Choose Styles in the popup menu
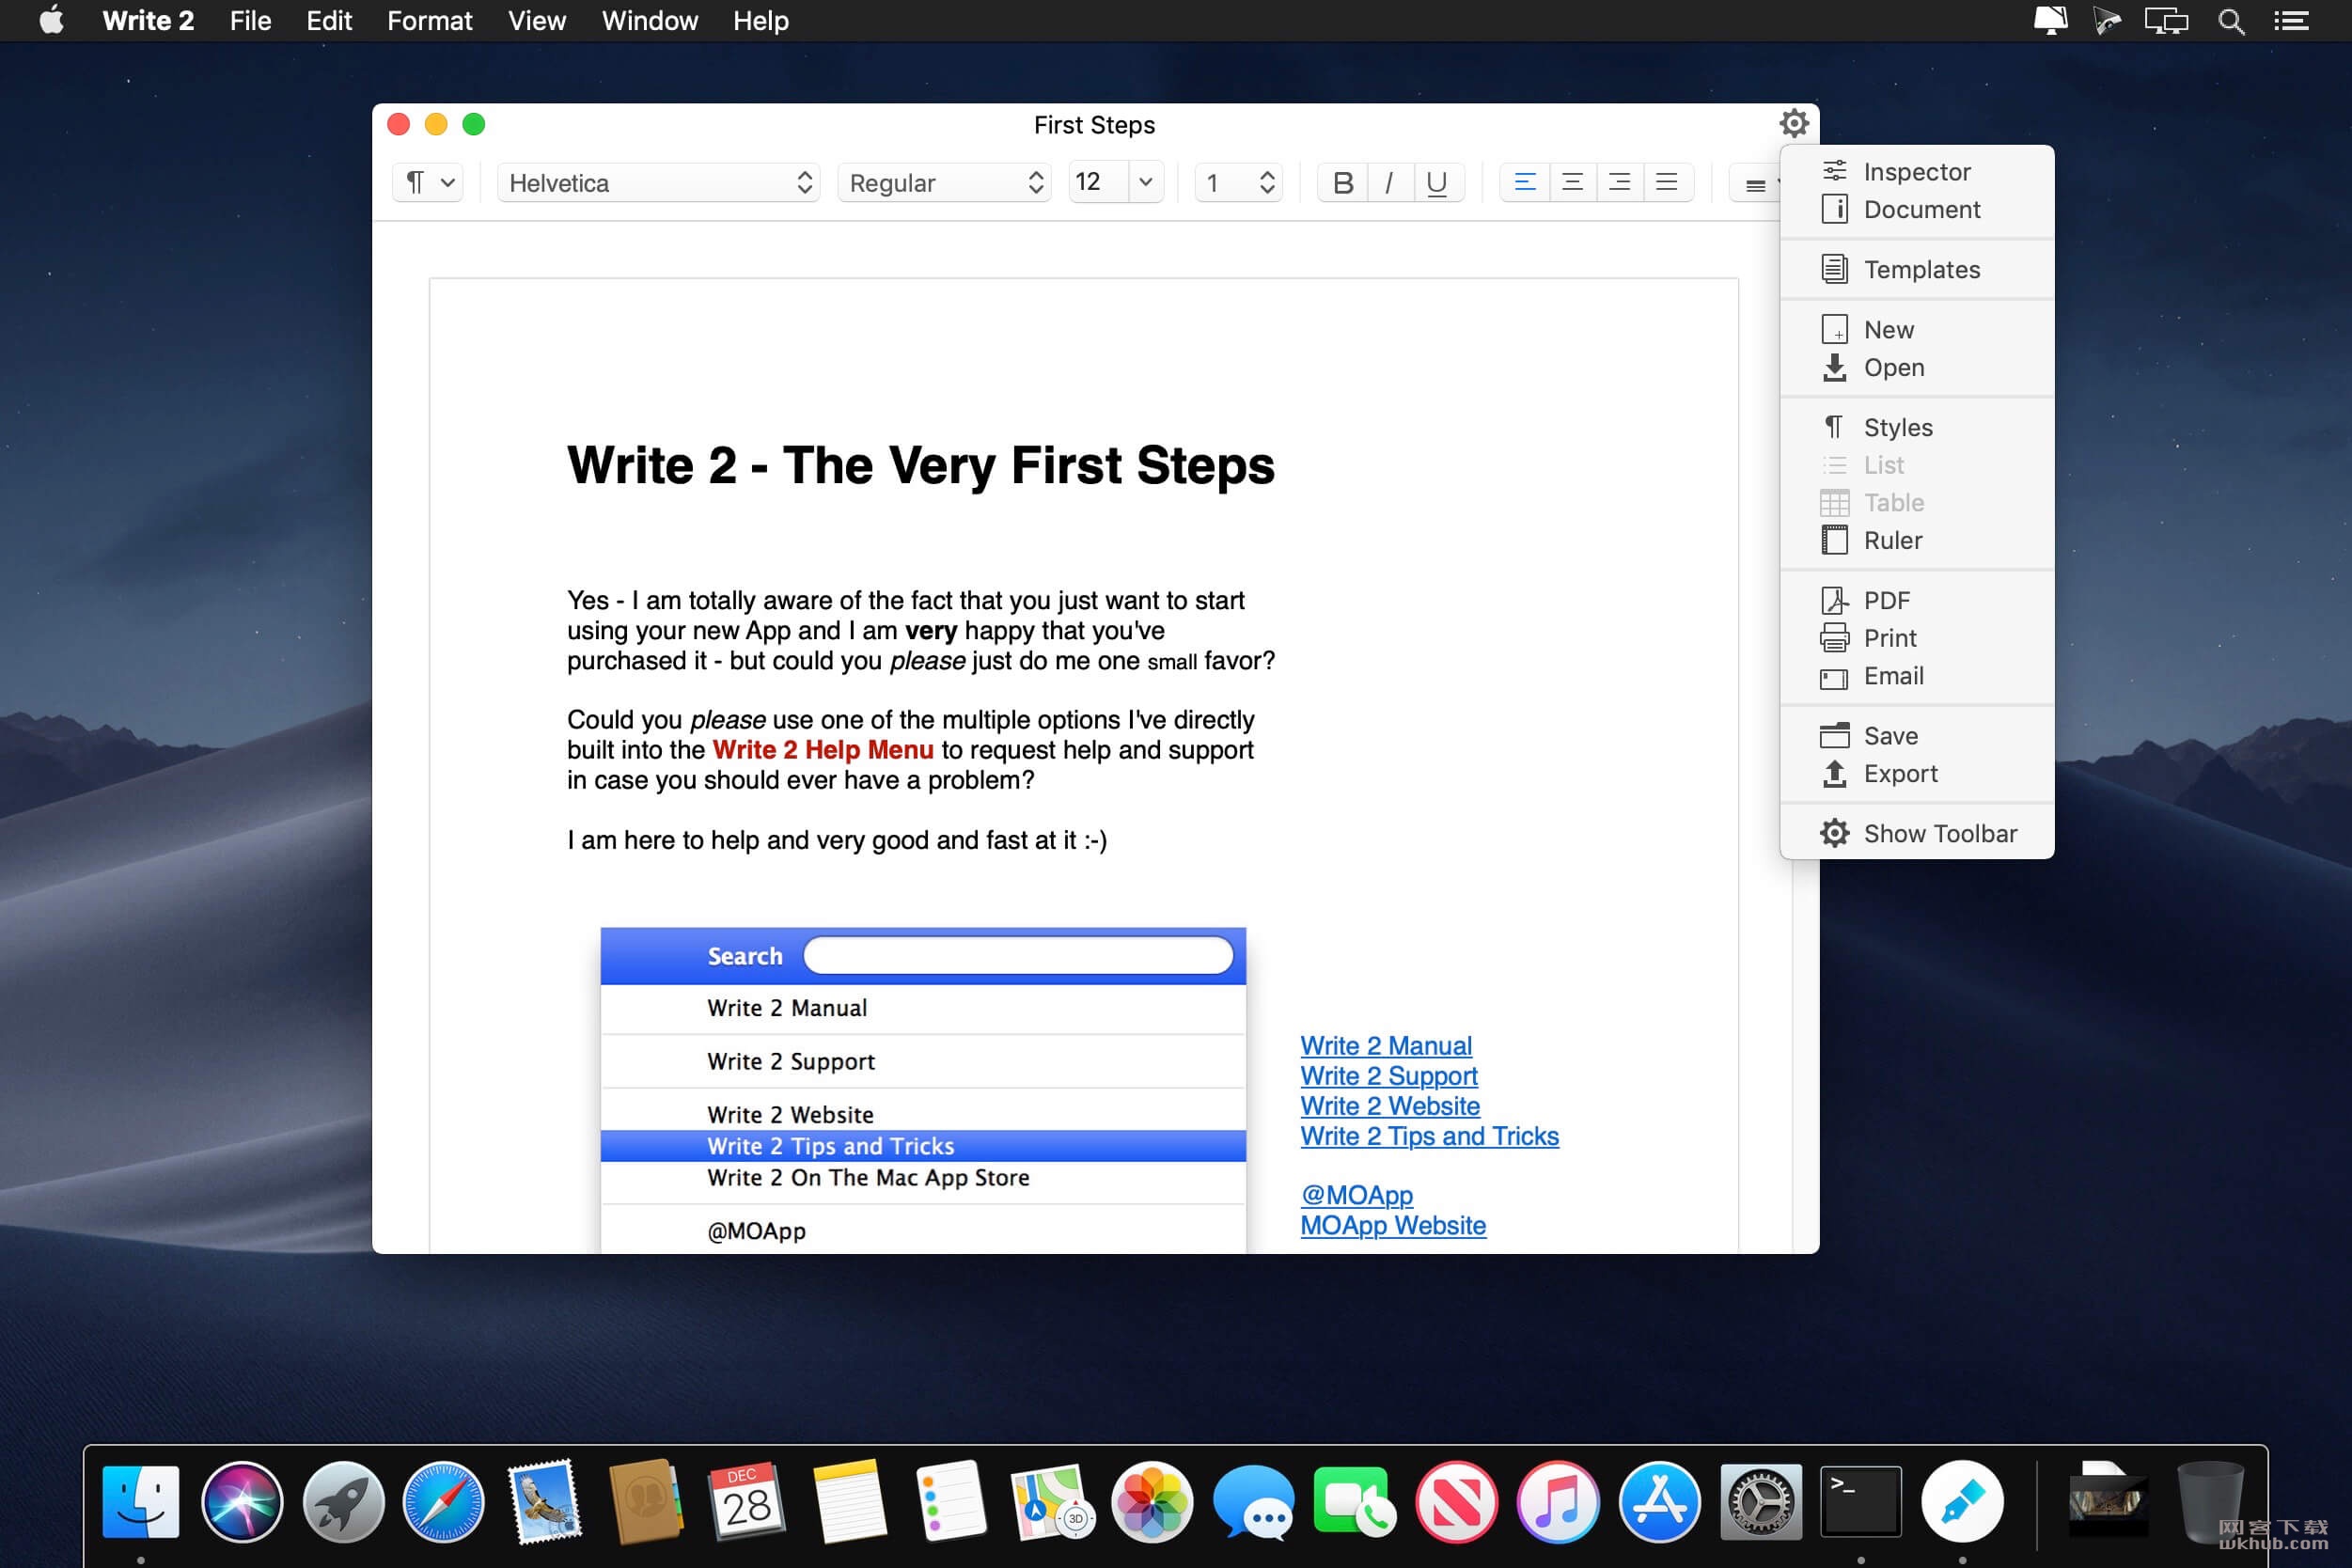The height and width of the screenshot is (1568, 2352). pyautogui.click(x=1916, y=428)
